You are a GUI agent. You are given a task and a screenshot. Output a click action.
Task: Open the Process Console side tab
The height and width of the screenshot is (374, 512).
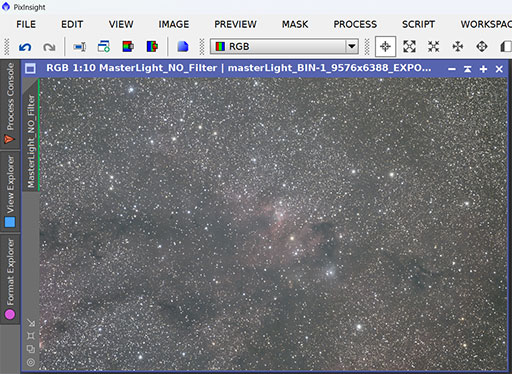click(10, 103)
